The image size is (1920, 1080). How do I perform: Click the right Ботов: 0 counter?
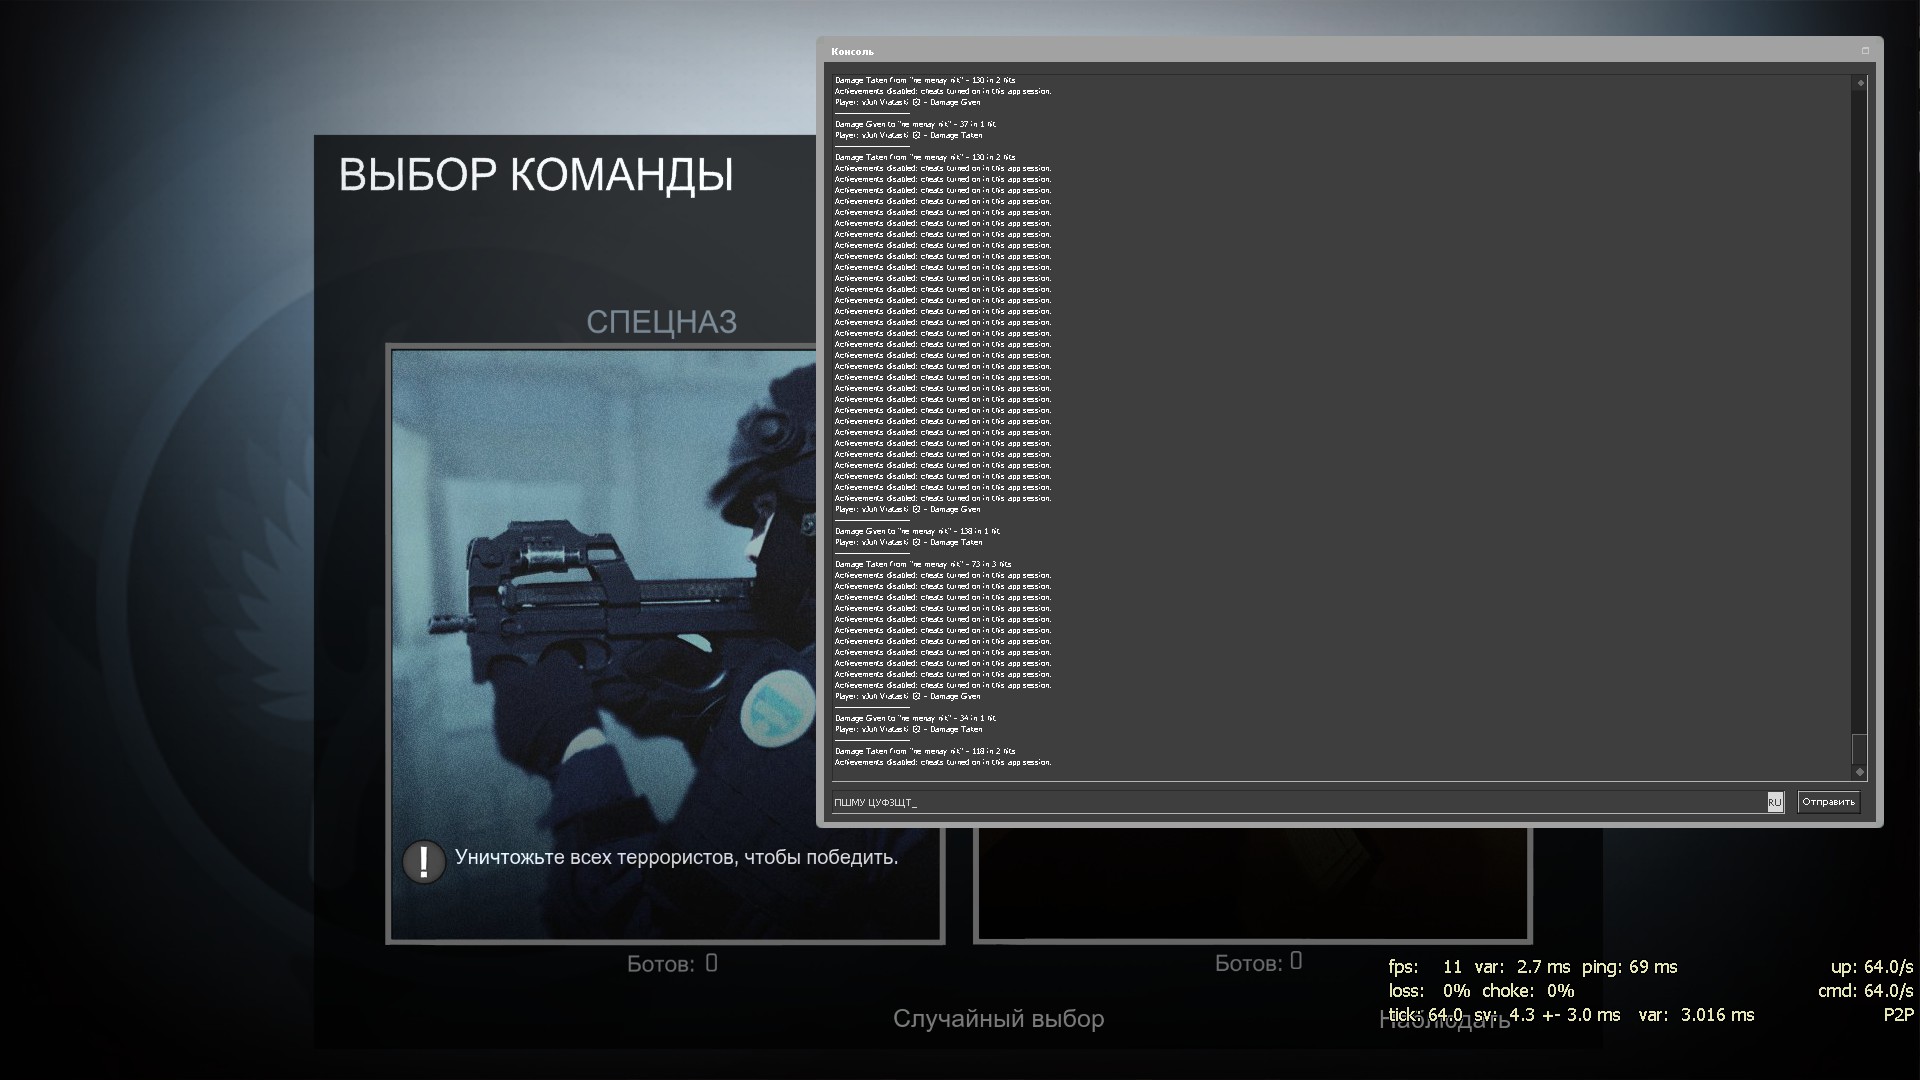[x=1258, y=963]
